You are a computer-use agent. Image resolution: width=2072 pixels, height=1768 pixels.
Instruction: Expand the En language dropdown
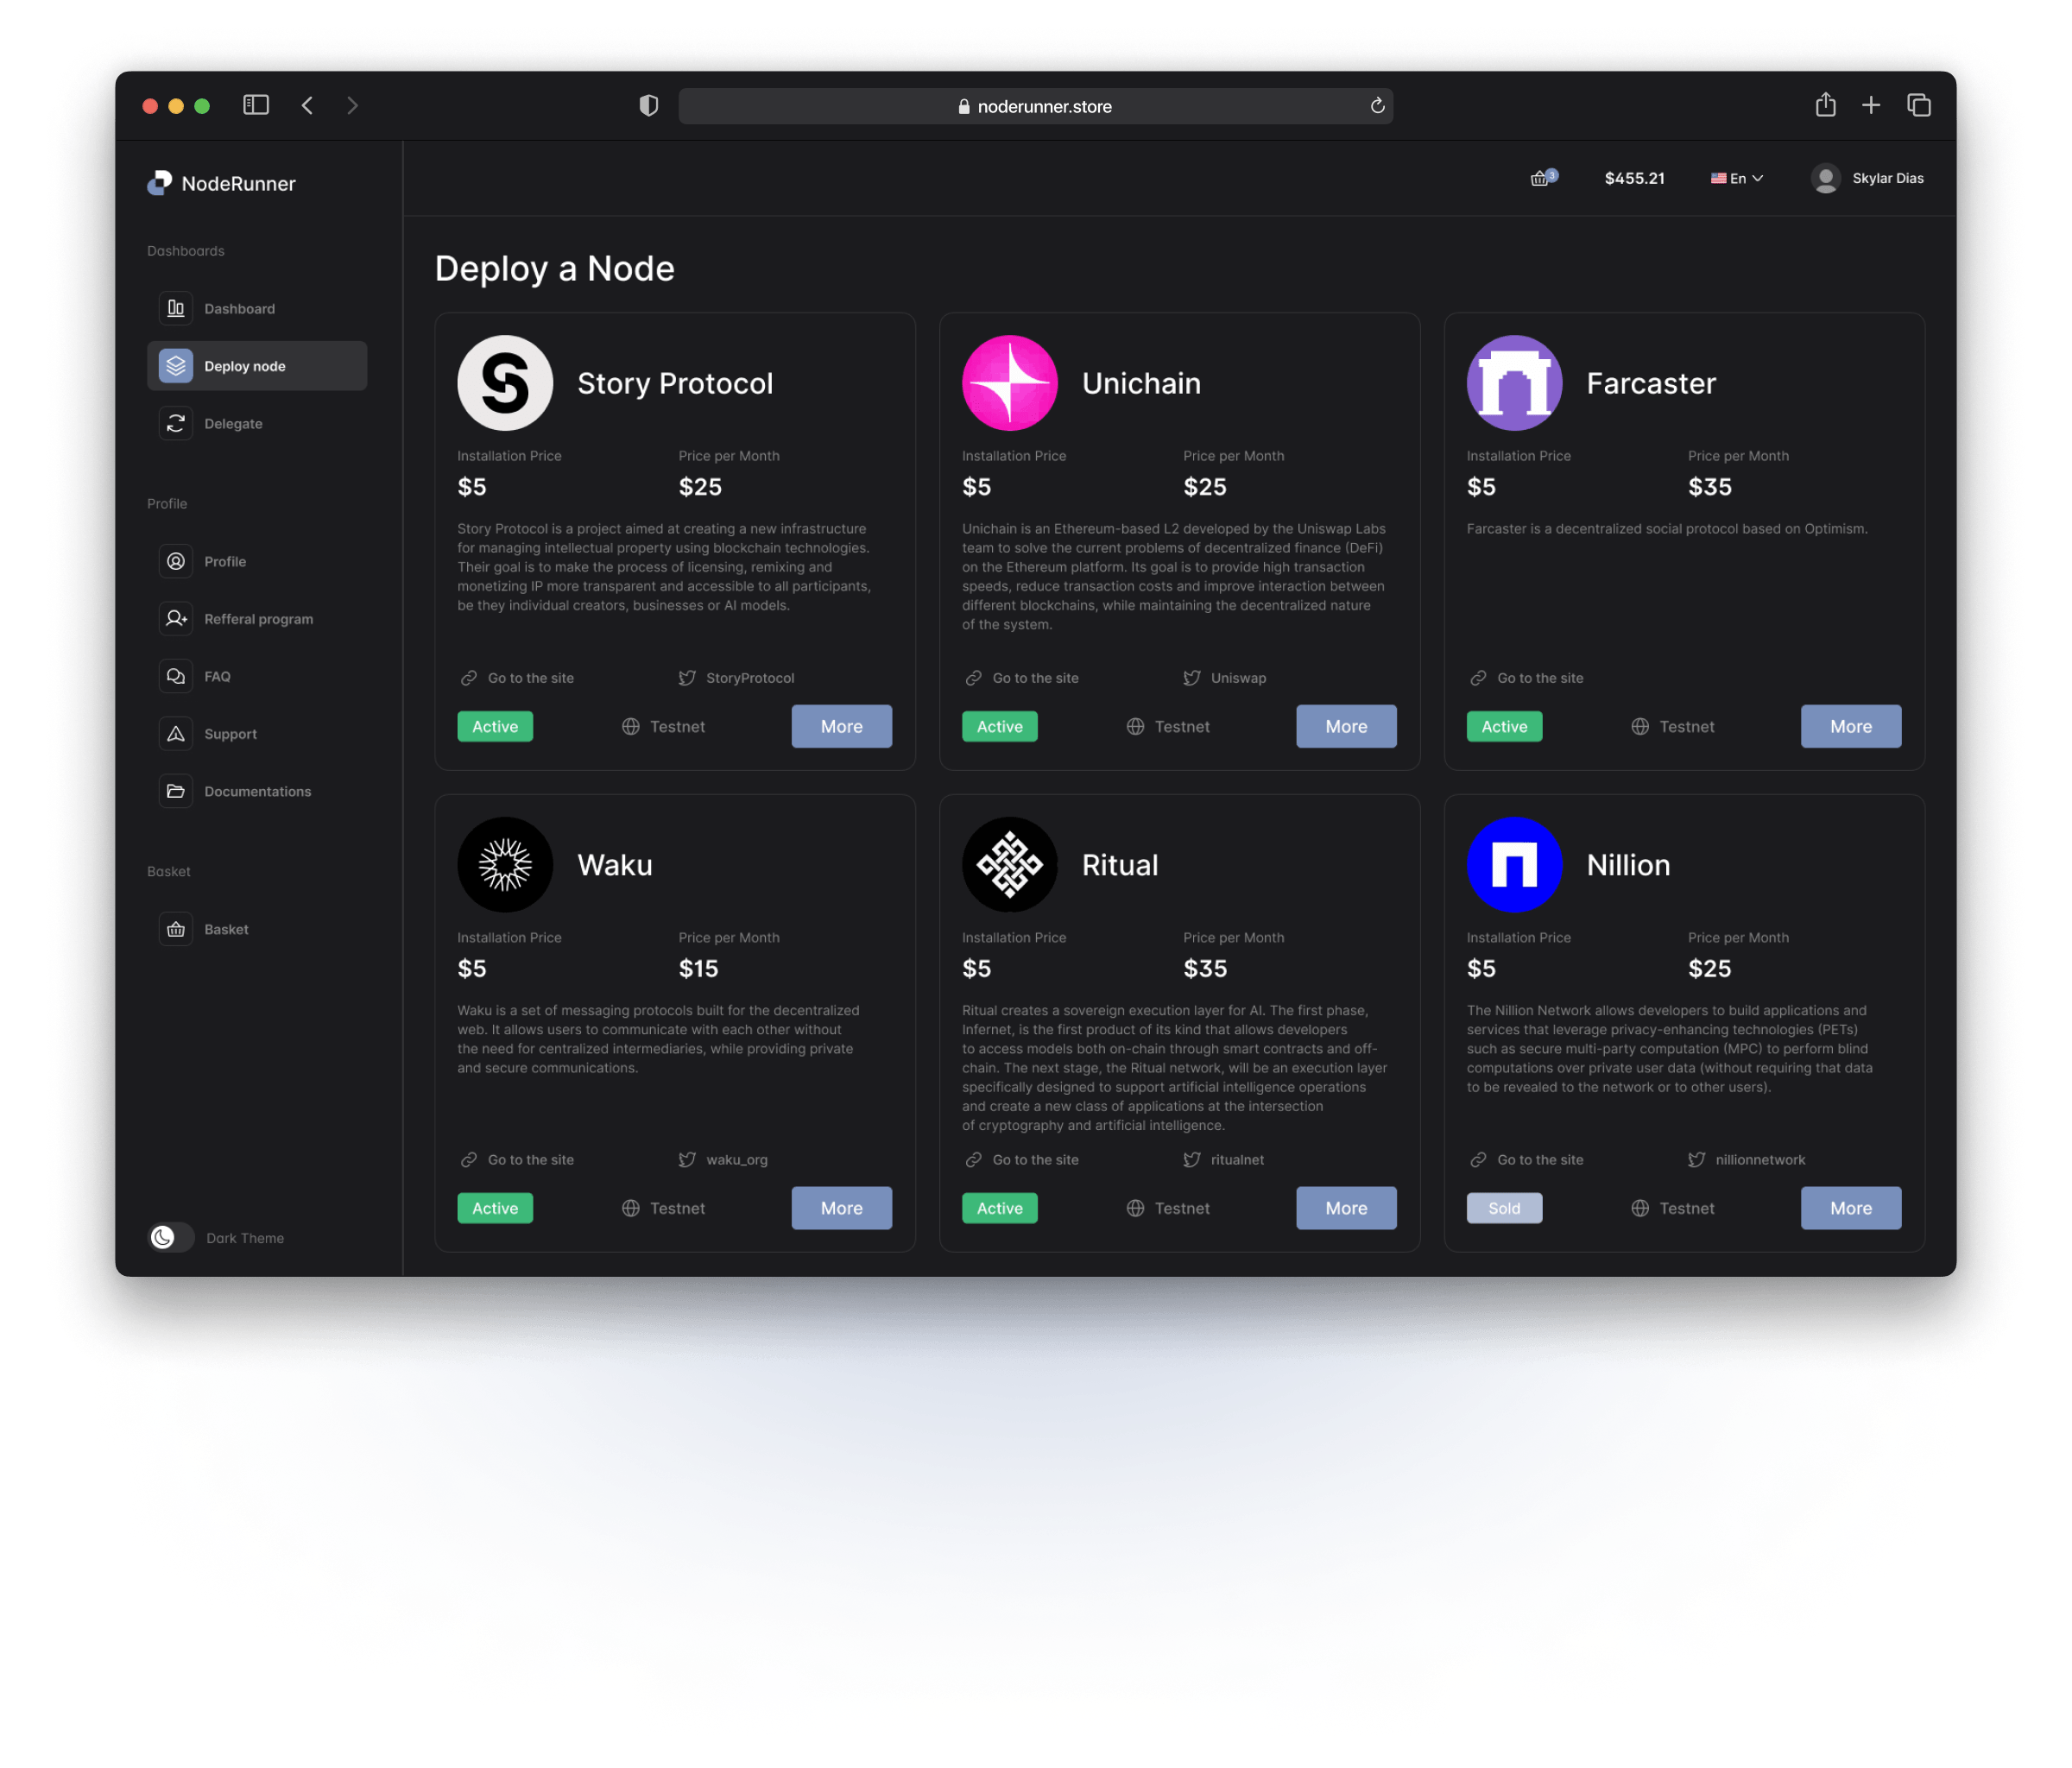pos(1737,178)
